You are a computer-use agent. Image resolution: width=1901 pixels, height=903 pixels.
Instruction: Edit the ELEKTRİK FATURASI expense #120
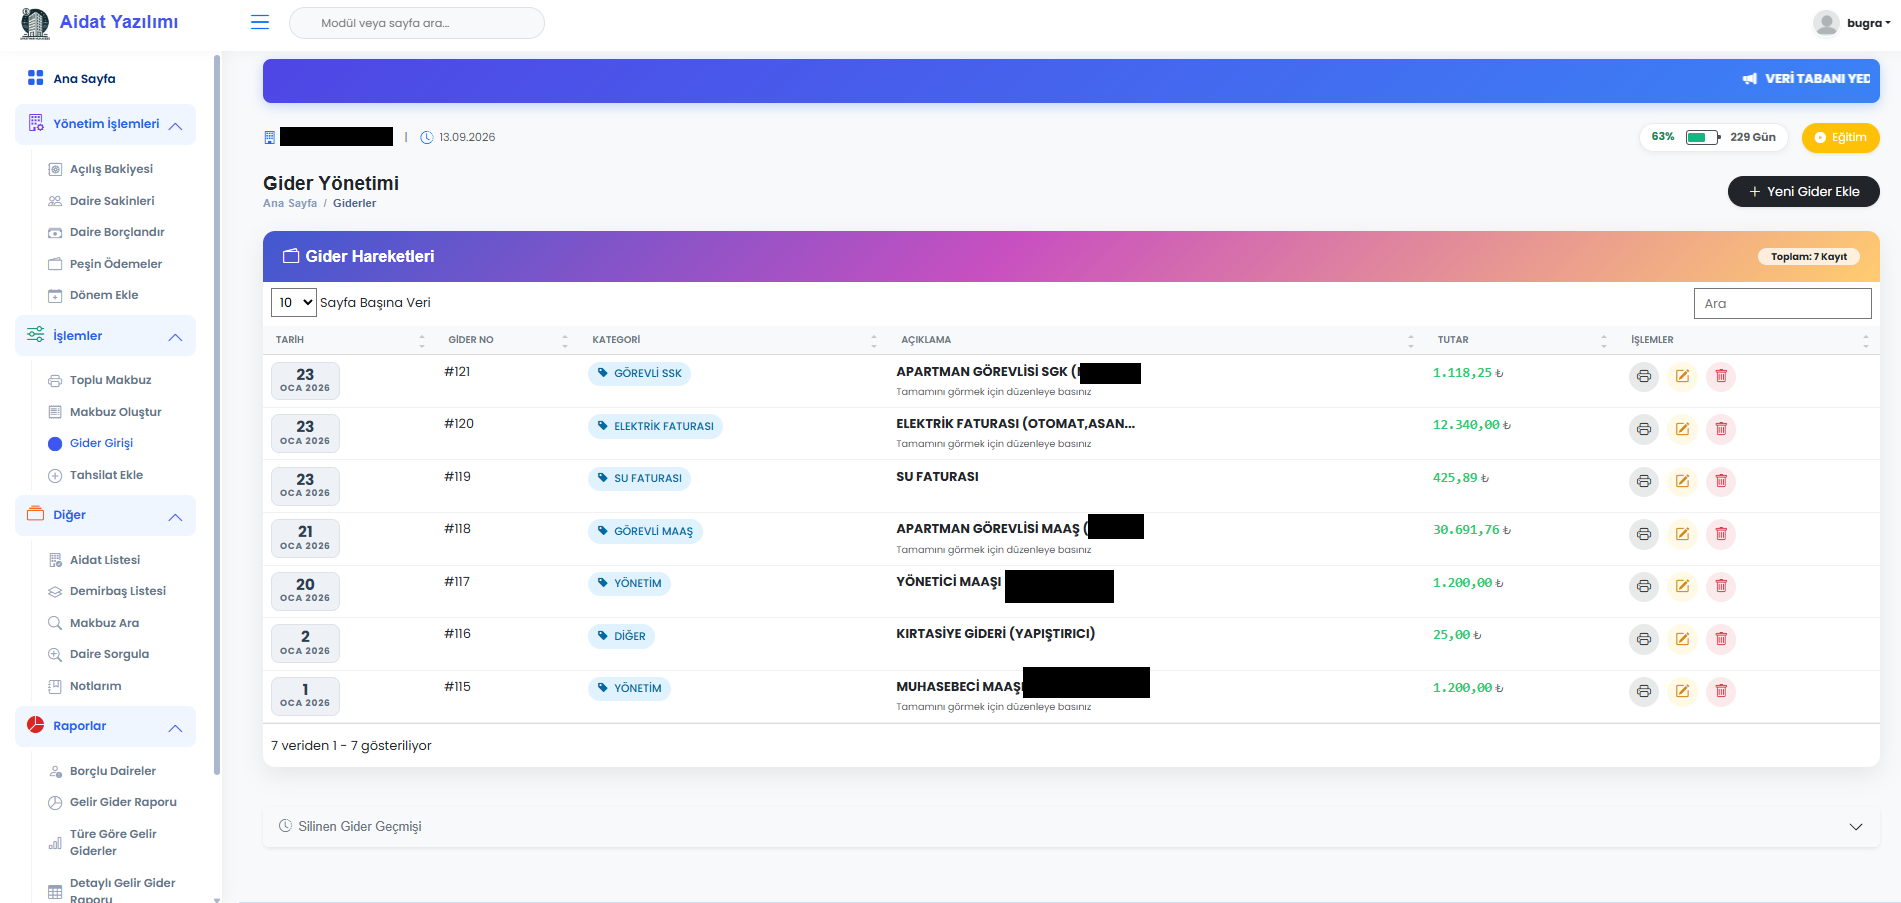(x=1682, y=429)
